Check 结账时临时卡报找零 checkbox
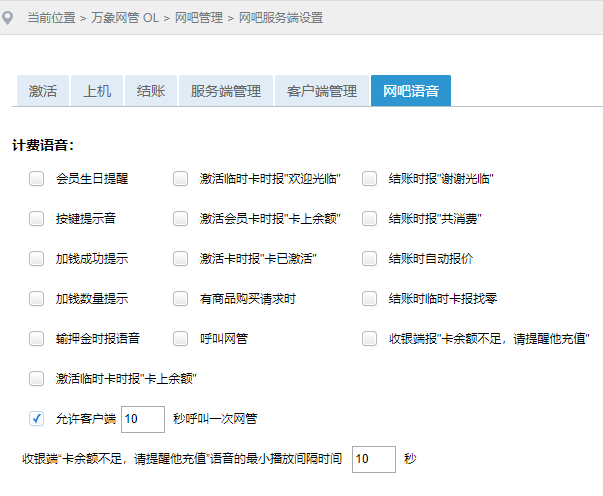Viewport: 603px width, 496px height. click(370, 298)
